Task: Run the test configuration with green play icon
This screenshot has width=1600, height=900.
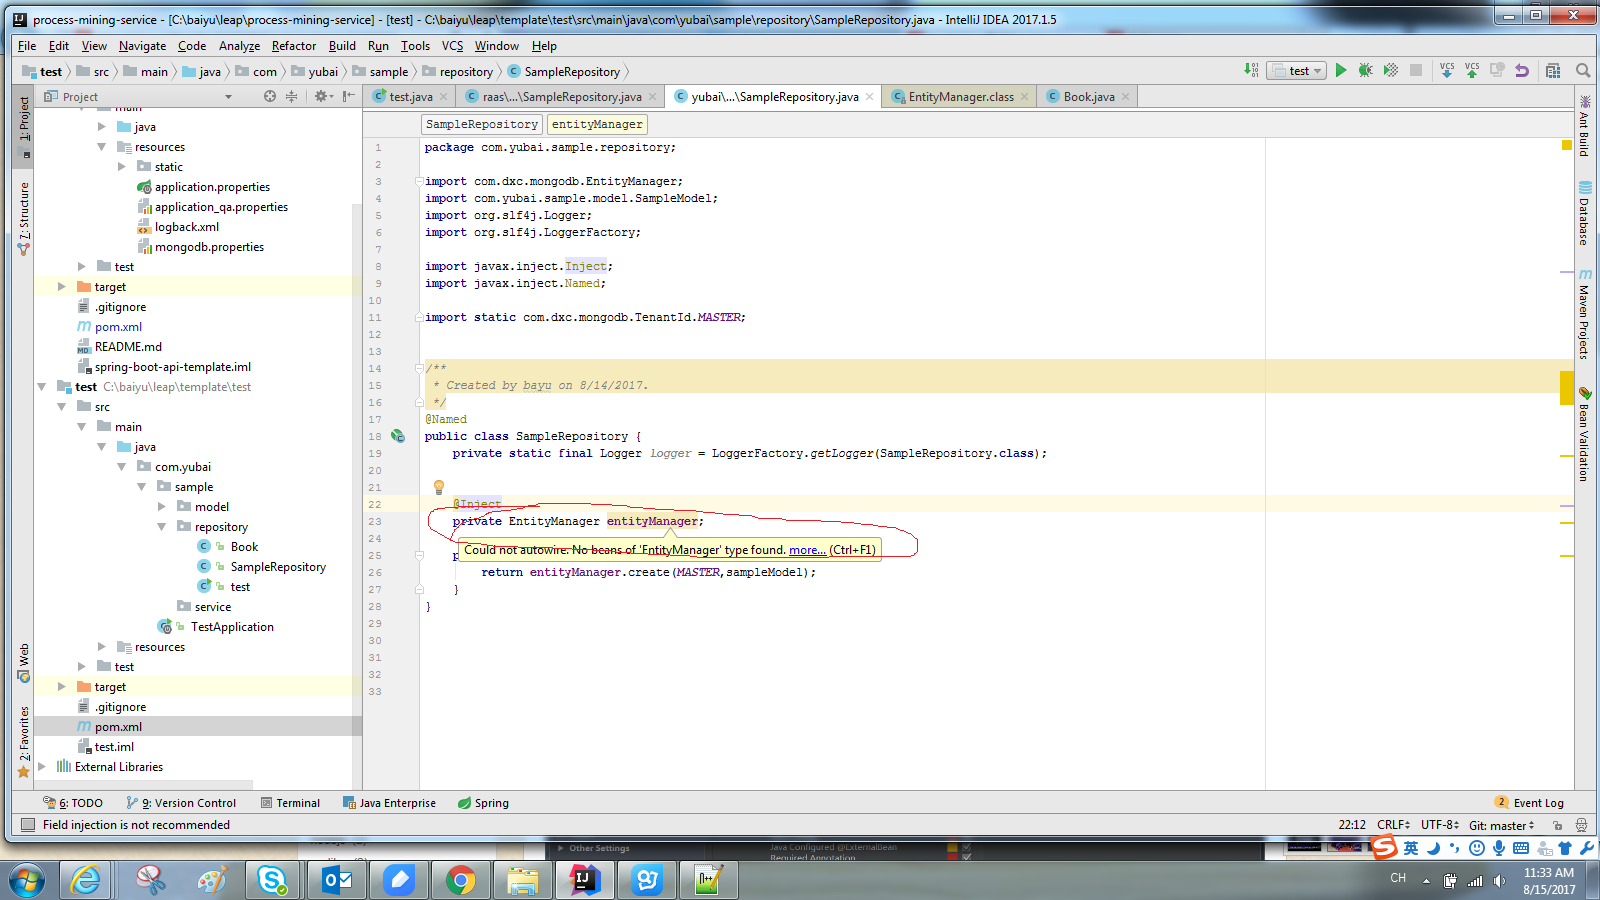Action: click(x=1341, y=70)
